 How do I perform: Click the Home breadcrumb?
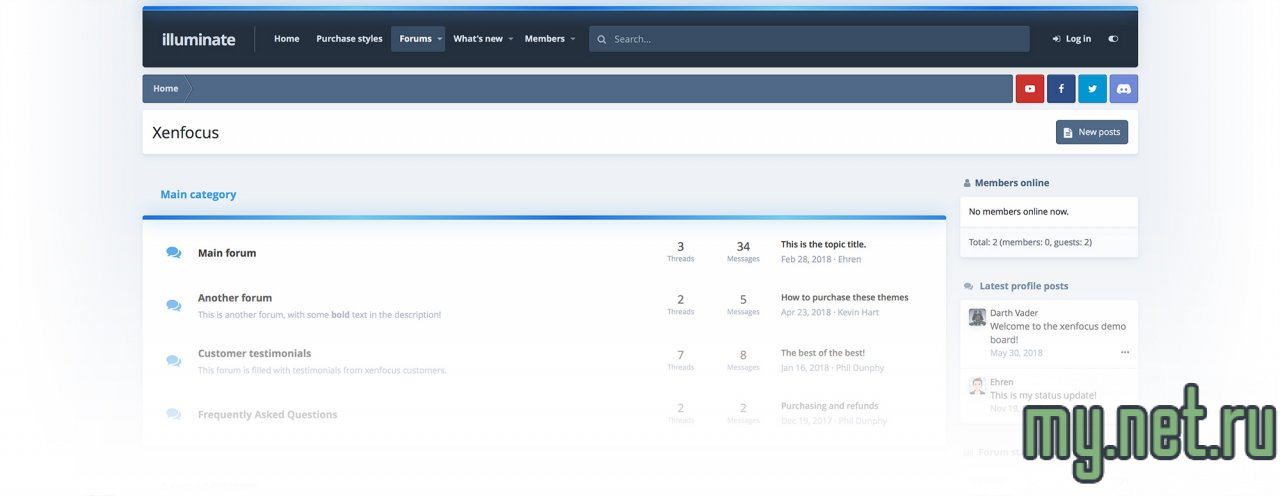(166, 89)
